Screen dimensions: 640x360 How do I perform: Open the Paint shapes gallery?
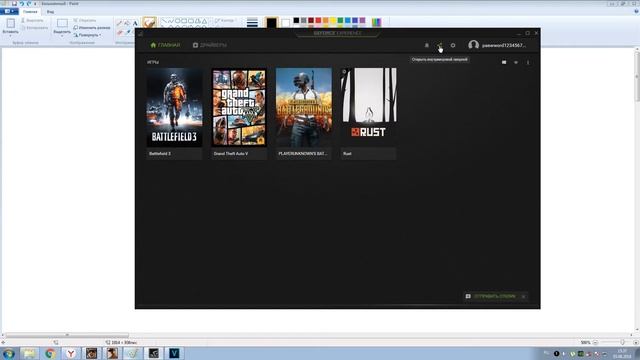pyautogui.click(x=184, y=22)
